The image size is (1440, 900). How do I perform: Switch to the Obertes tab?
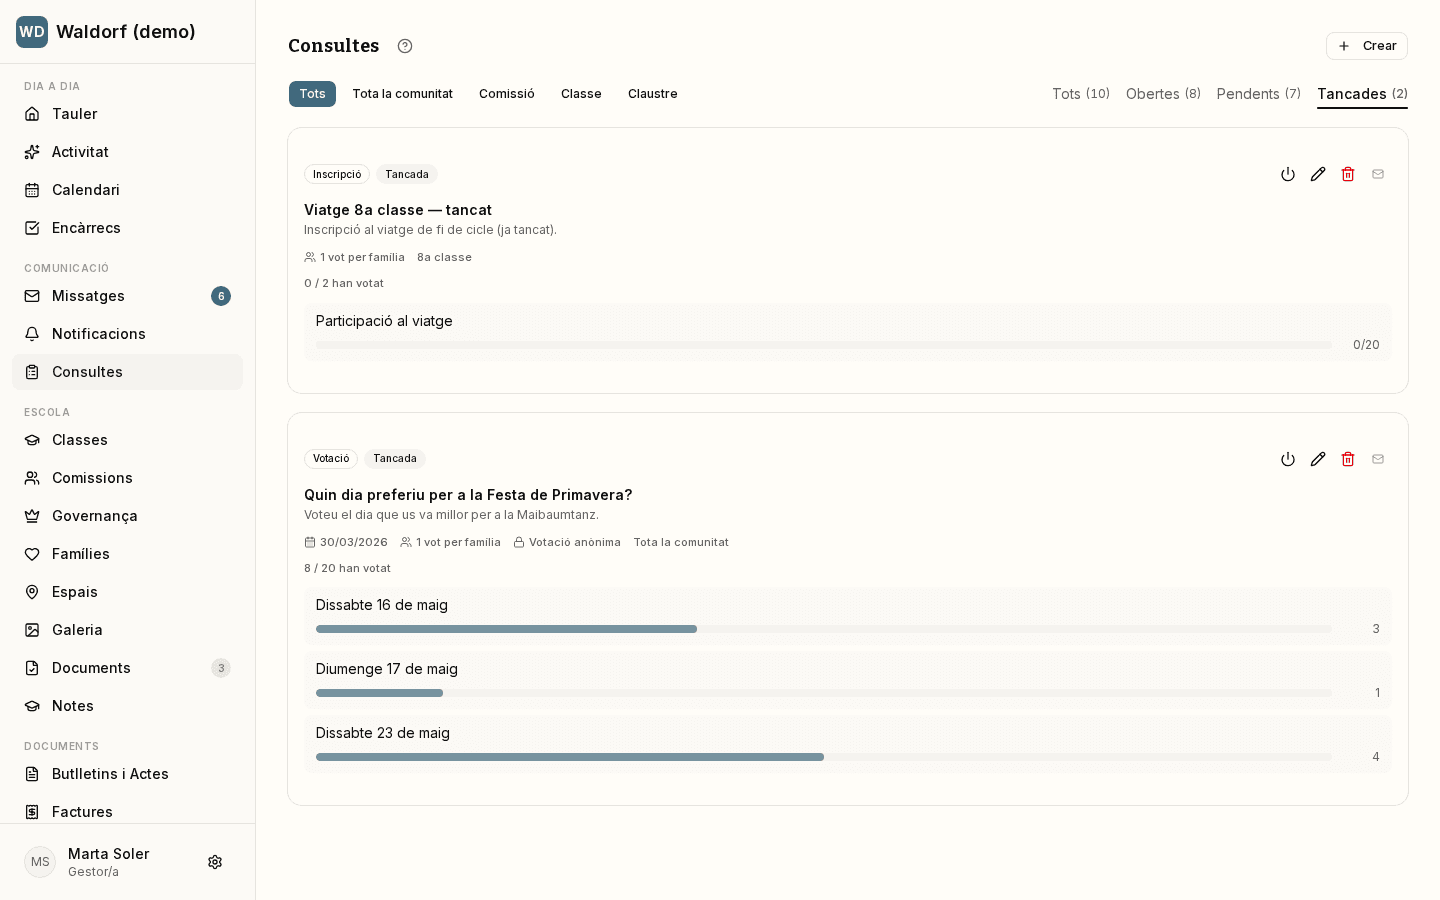point(1163,94)
